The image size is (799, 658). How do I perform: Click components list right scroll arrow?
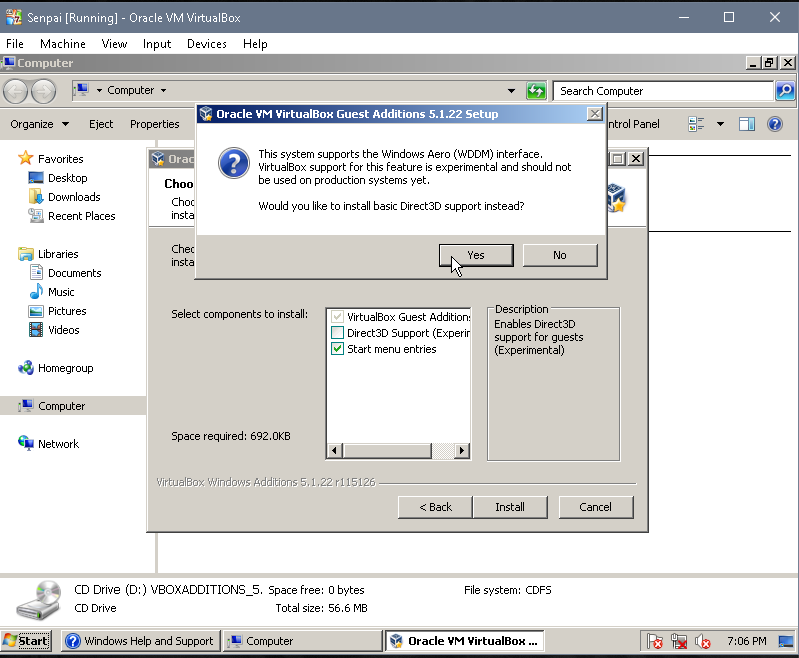(462, 451)
